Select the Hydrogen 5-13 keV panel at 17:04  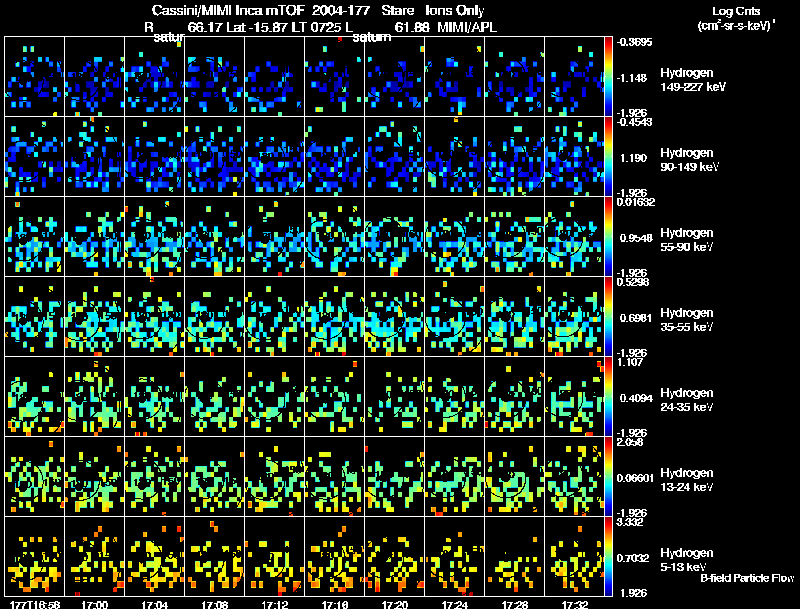pyautogui.click(x=155, y=556)
